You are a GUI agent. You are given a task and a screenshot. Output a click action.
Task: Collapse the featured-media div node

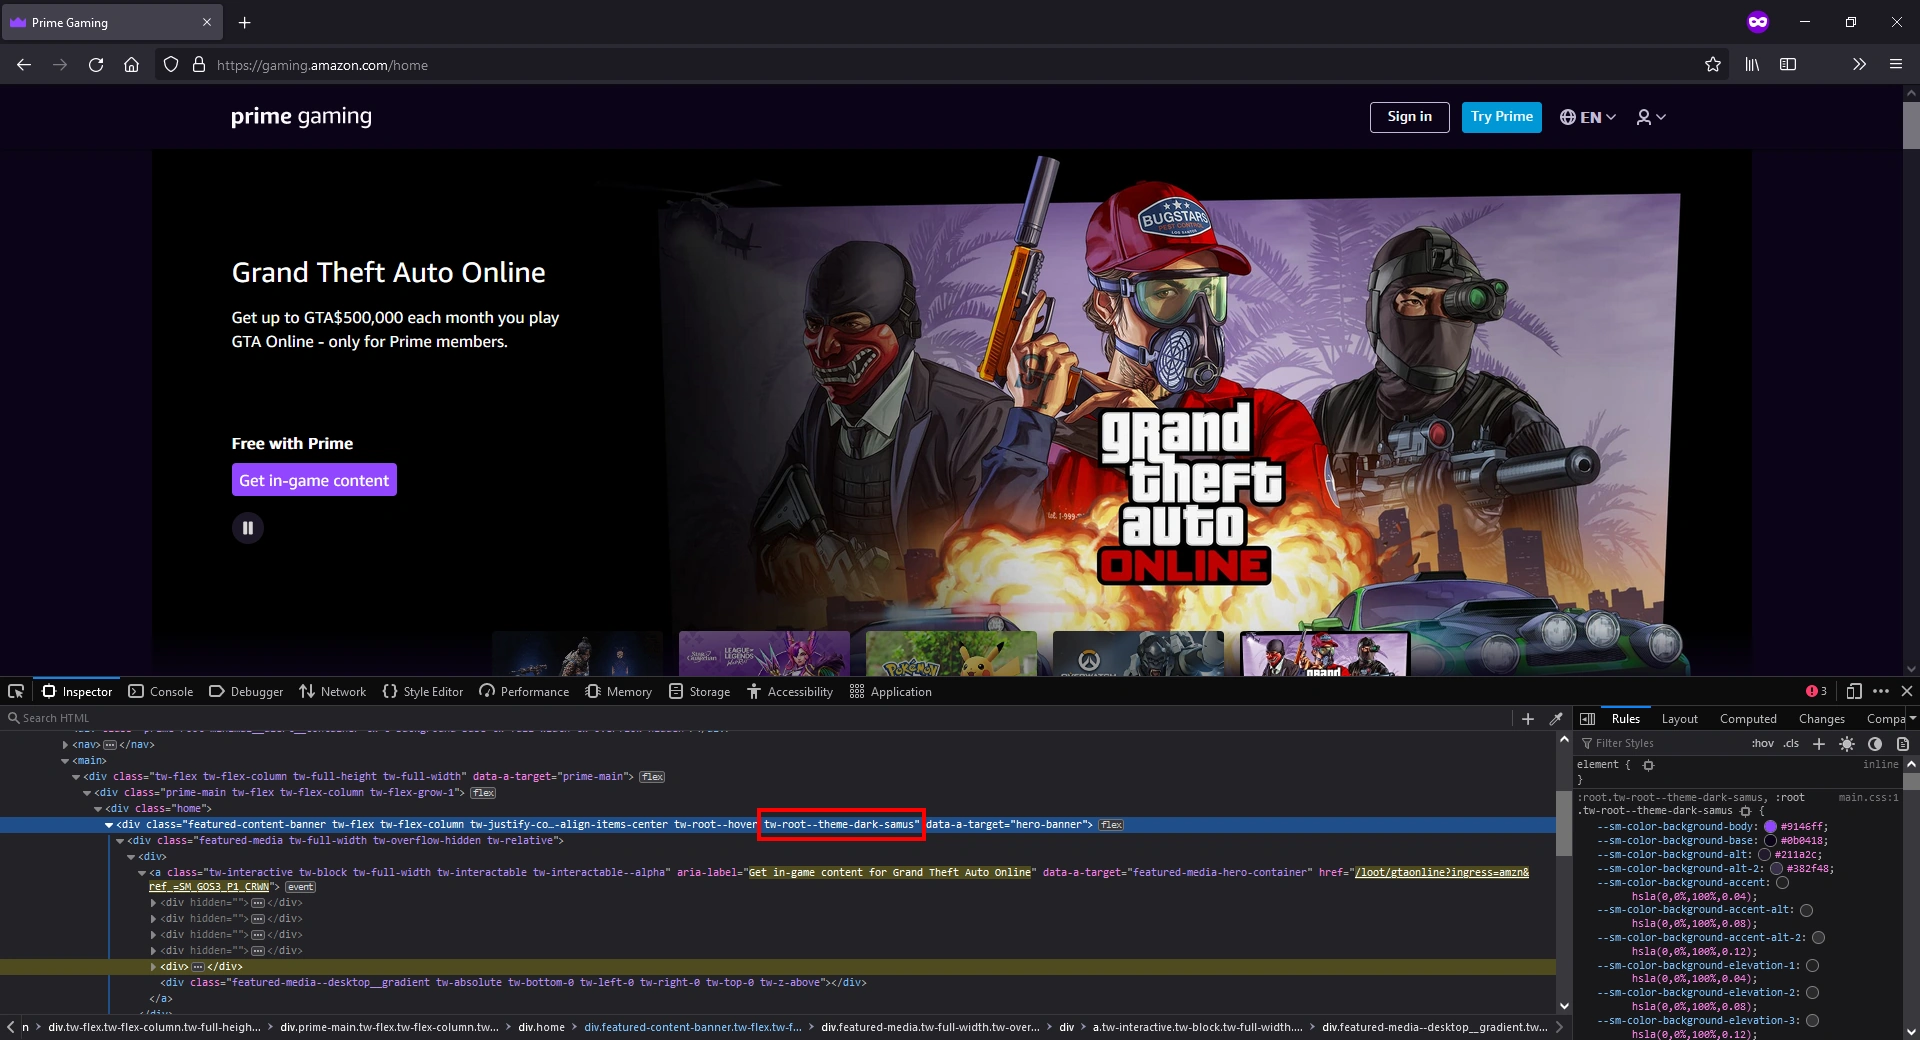pyautogui.click(x=120, y=841)
